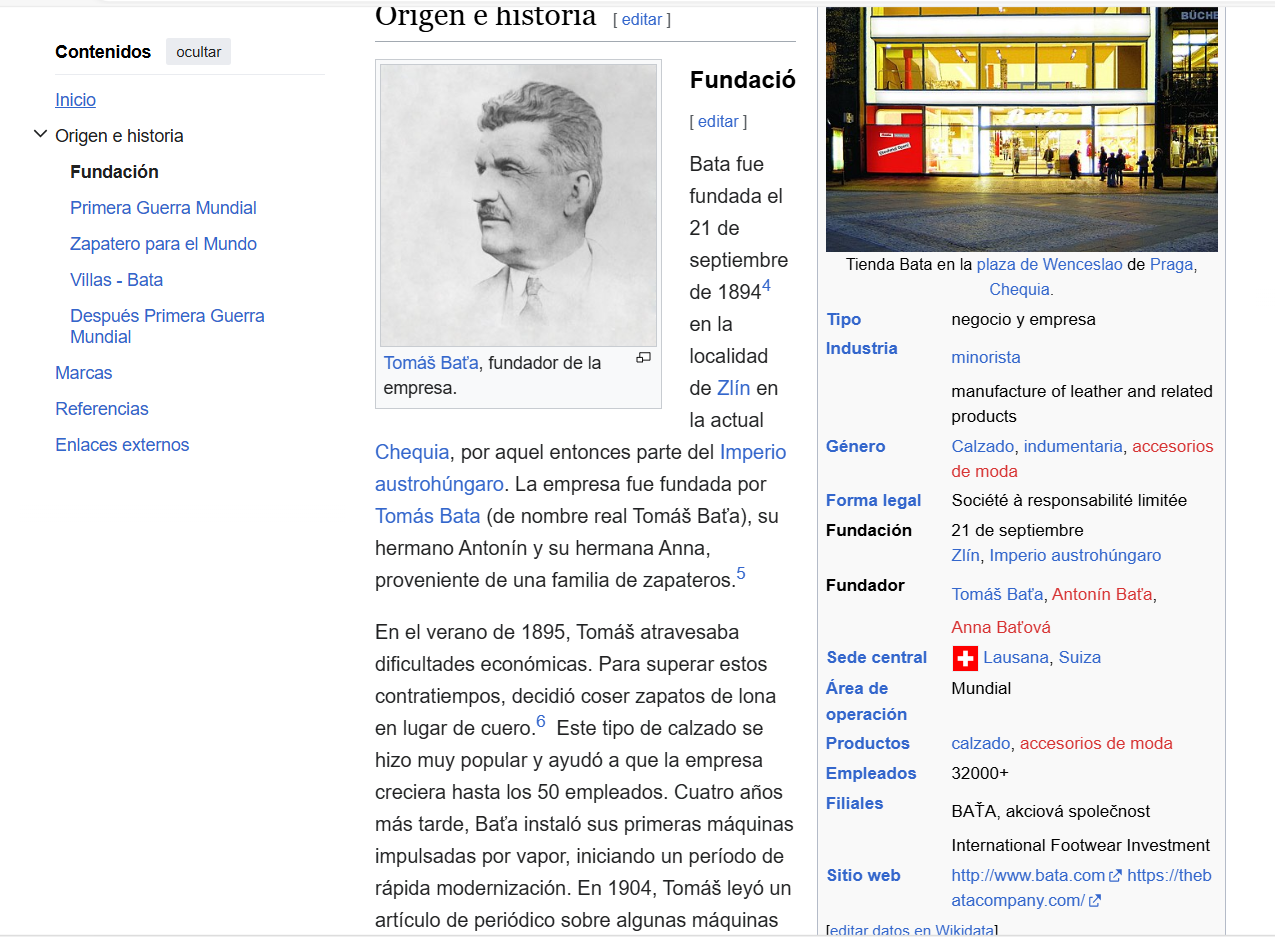This screenshot has width=1275, height=937.
Task: Click Chequia link under the store photo
Action: pos(1019,290)
